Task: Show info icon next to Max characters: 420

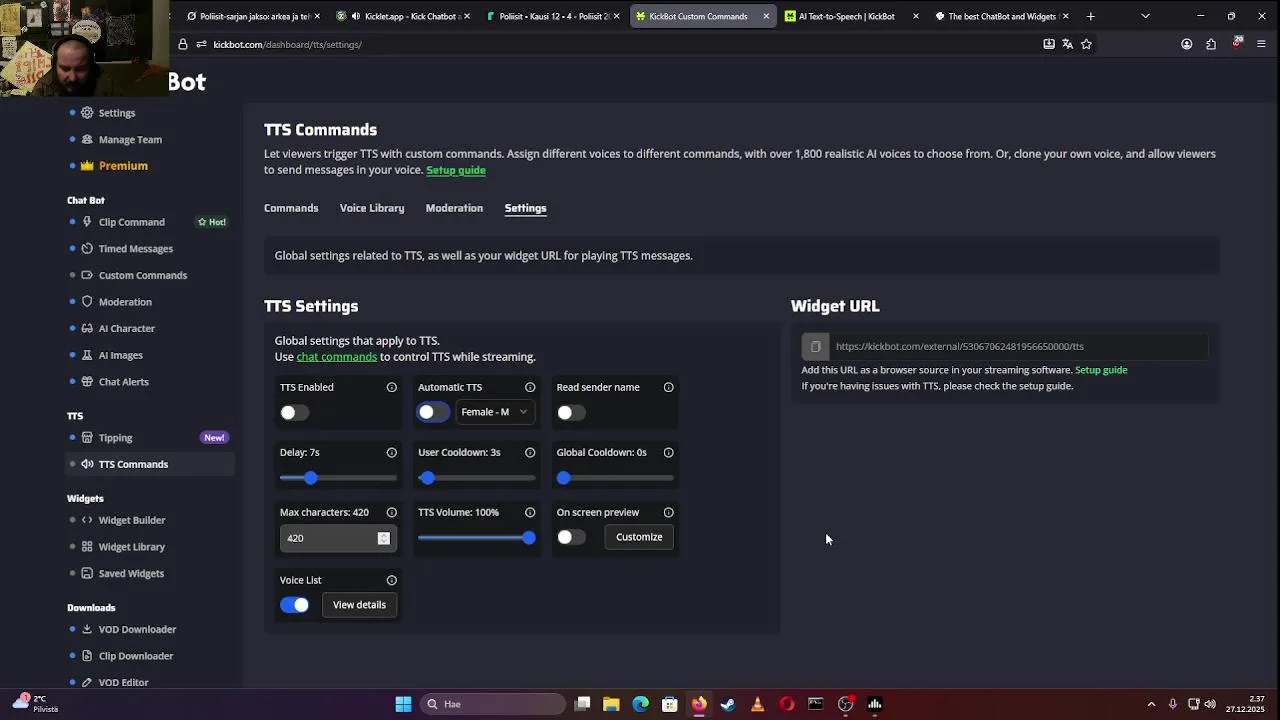Action: pyautogui.click(x=392, y=512)
